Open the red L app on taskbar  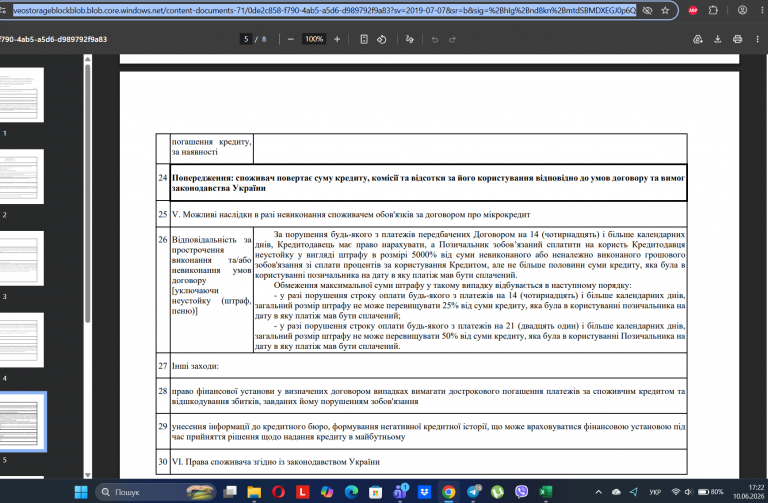(303, 492)
